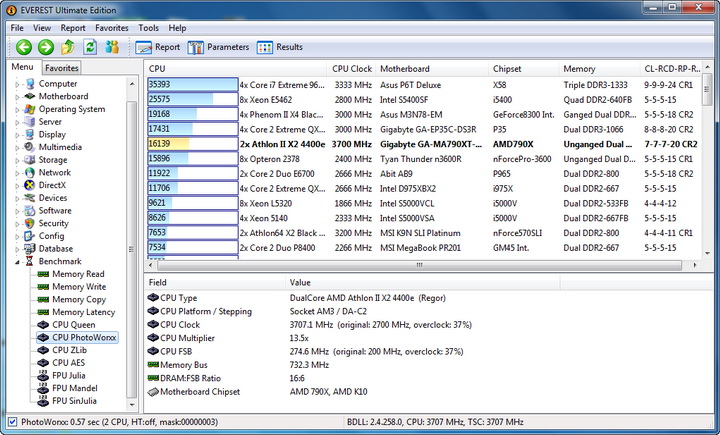720x435 pixels.
Task: Select the Server icon in the tree
Action: (x=30, y=122)
